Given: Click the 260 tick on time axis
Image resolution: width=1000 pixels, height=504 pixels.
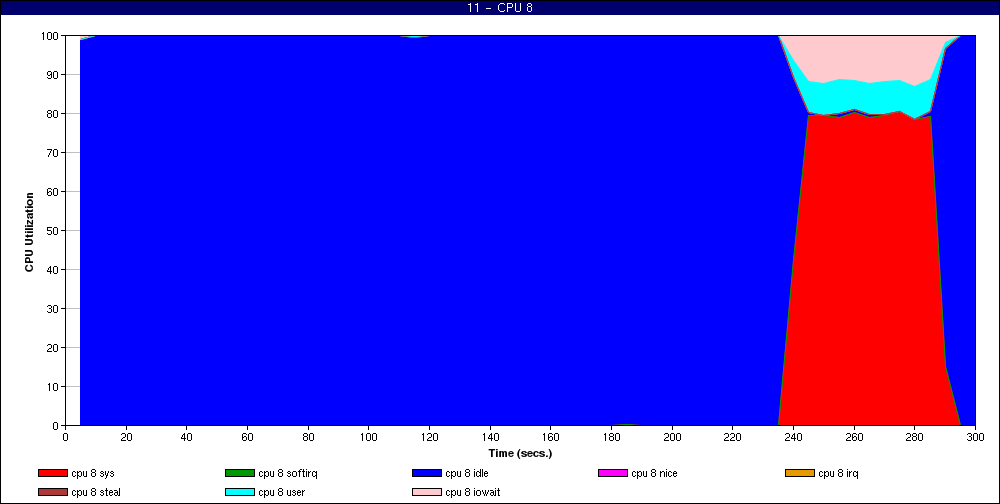Looking at the screenshot, I should point(854,437).
